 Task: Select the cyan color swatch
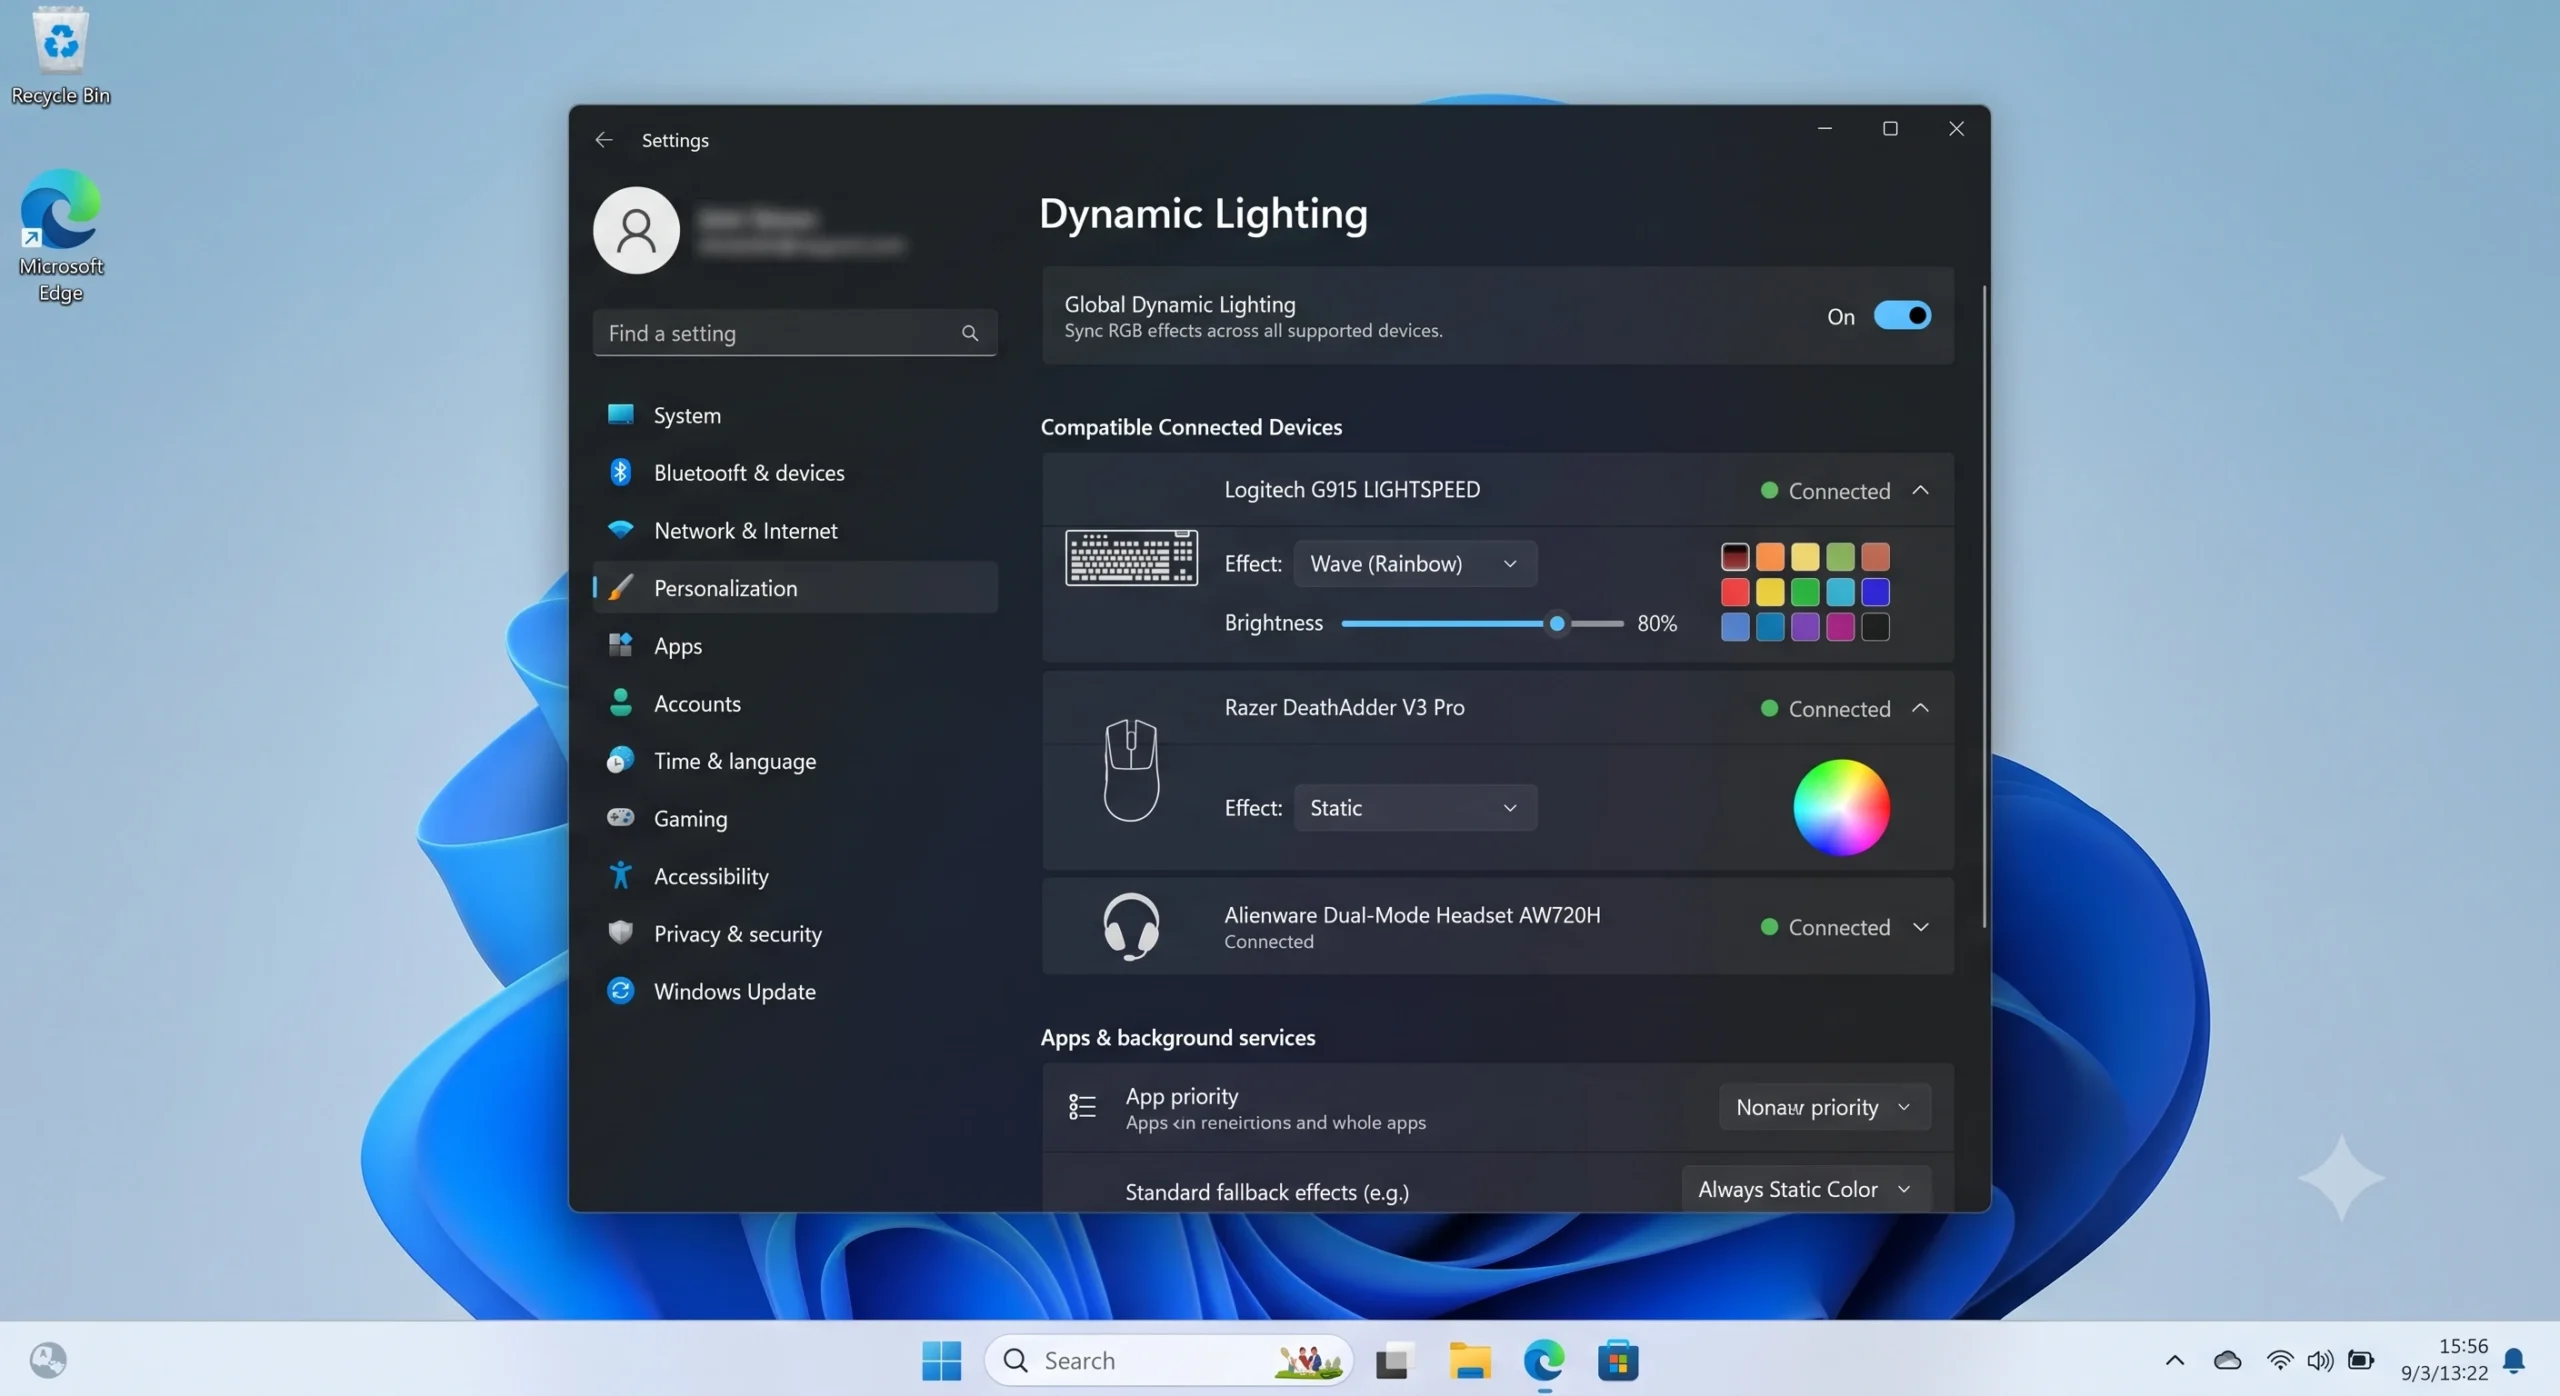[1839, 591]
